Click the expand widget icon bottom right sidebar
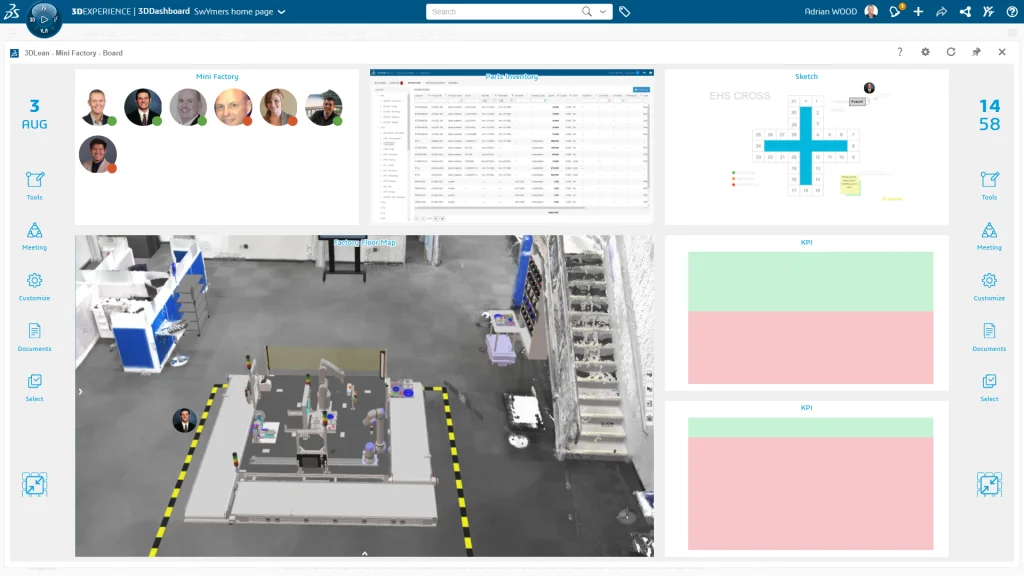 pyautogui.click(x=989, y=483)
